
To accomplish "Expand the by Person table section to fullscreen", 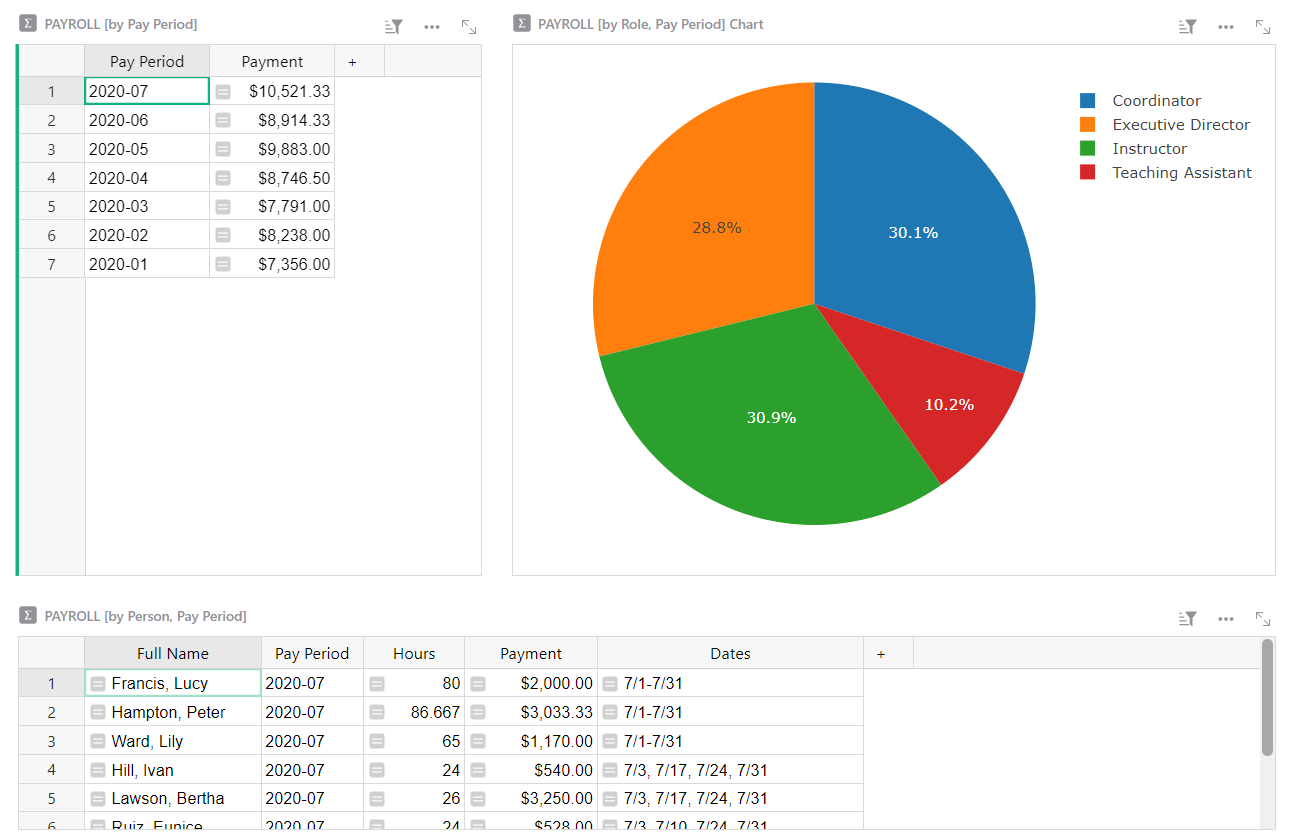I will pos(1263,619).
